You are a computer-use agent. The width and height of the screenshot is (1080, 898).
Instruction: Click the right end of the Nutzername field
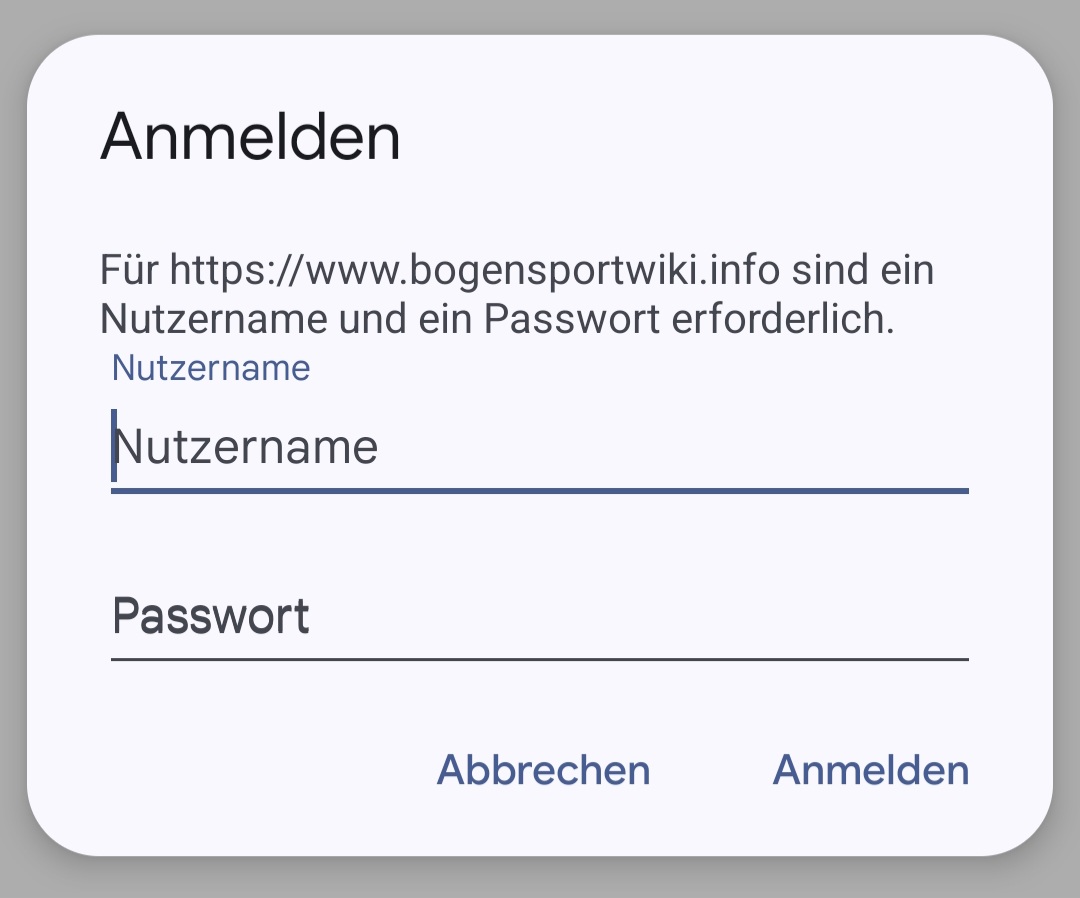930,447
